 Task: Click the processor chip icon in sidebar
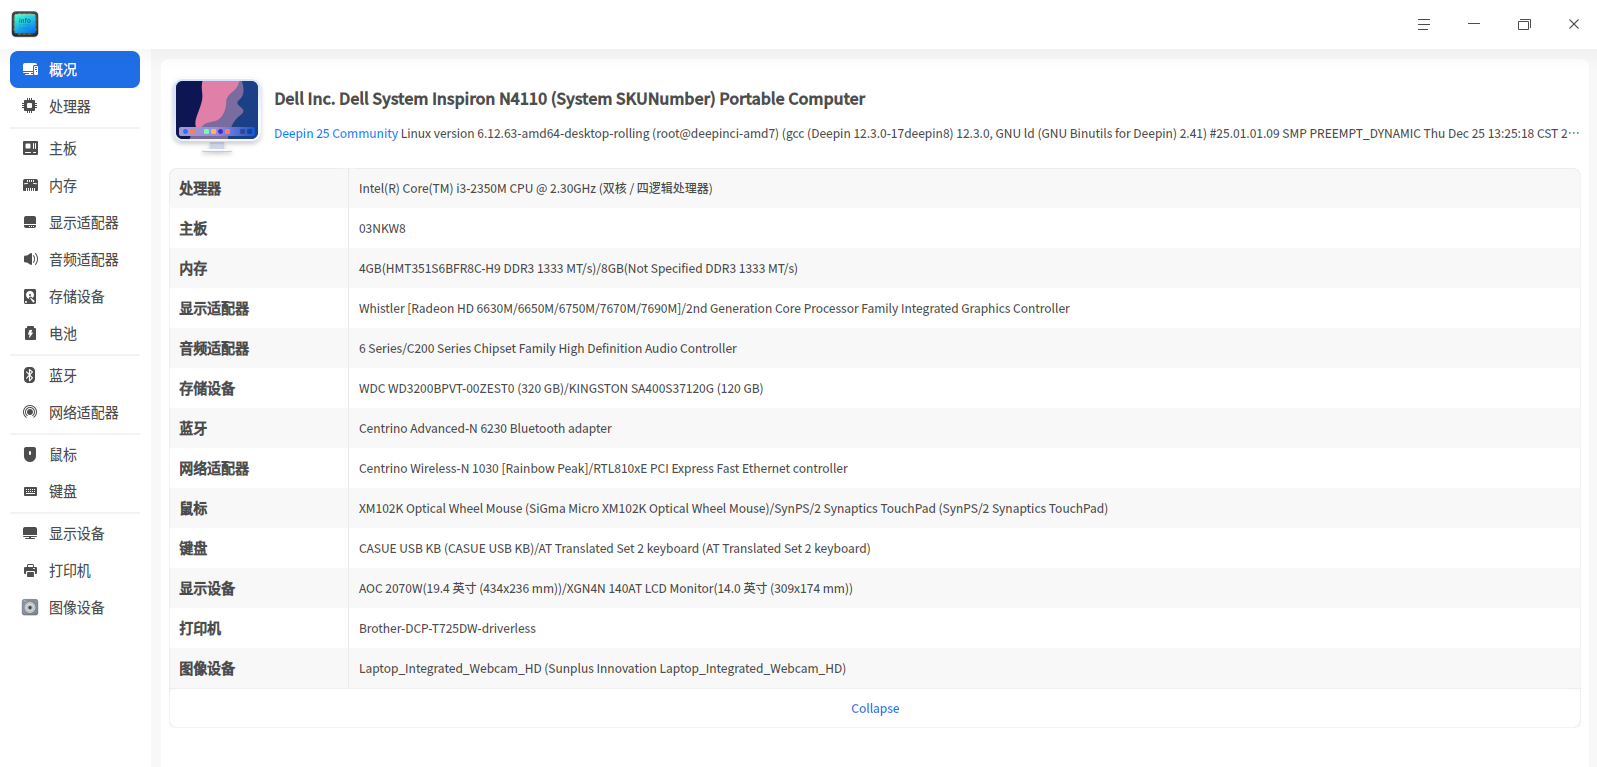coord(30,106)
